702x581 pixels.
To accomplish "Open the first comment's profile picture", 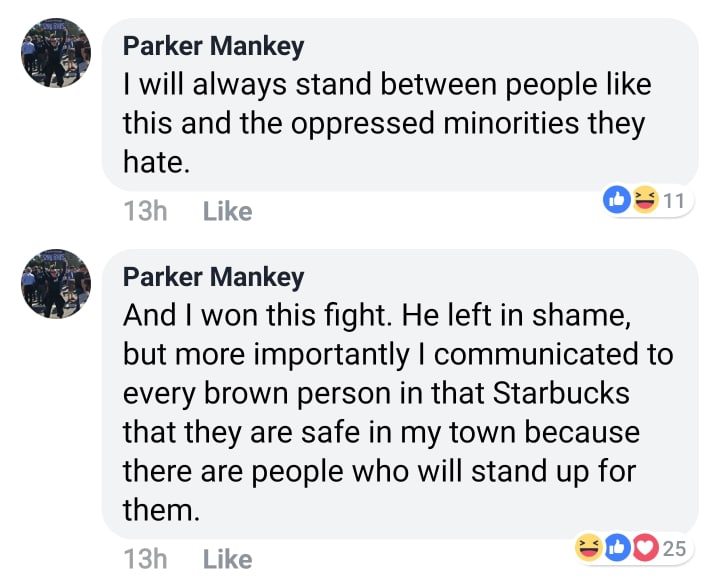I will click(56, 53).
